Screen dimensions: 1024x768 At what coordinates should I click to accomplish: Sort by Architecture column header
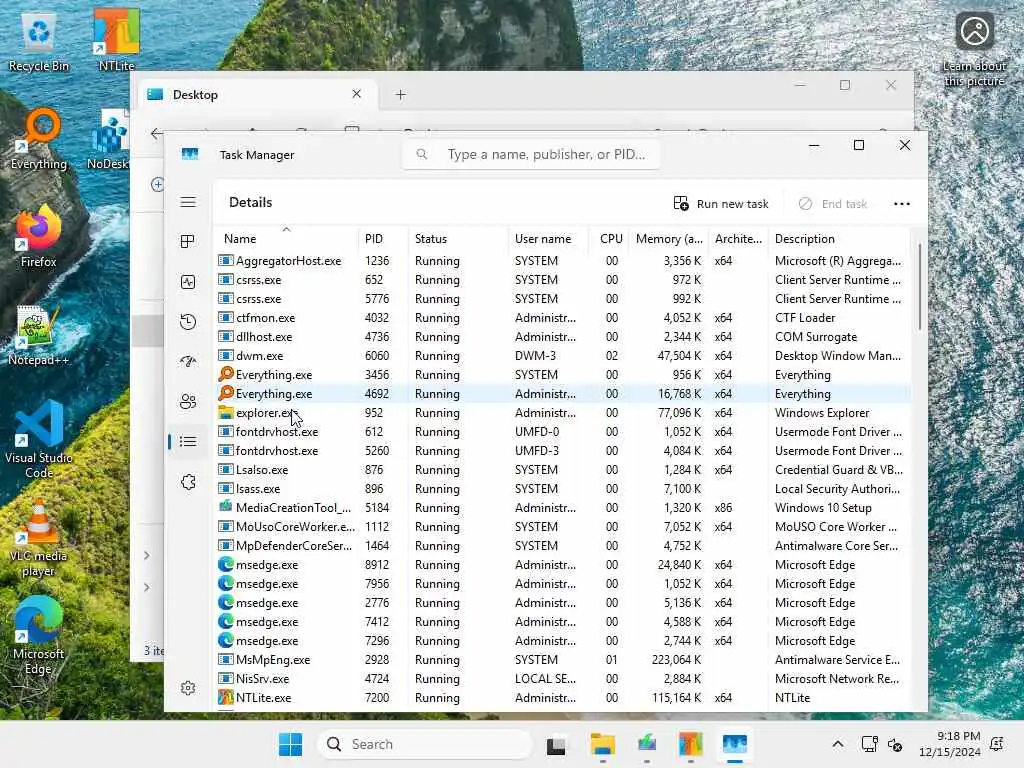[738, 238]
